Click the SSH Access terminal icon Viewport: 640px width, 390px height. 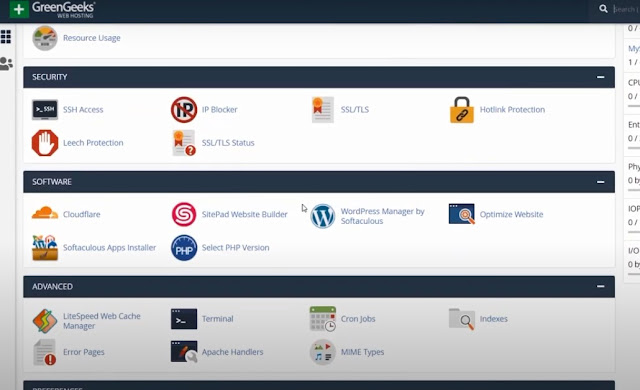pos(45,110)
